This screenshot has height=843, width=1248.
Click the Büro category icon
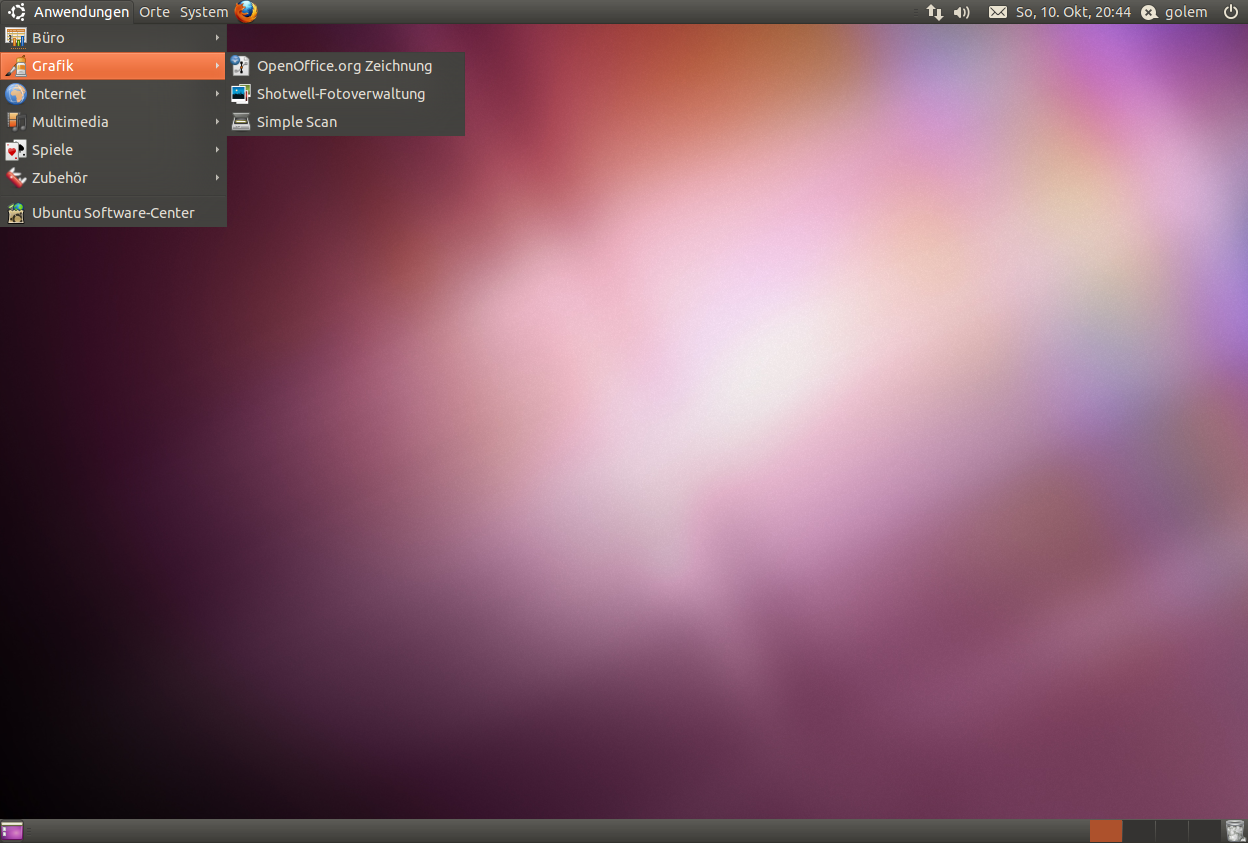click(x=16, y=38)
